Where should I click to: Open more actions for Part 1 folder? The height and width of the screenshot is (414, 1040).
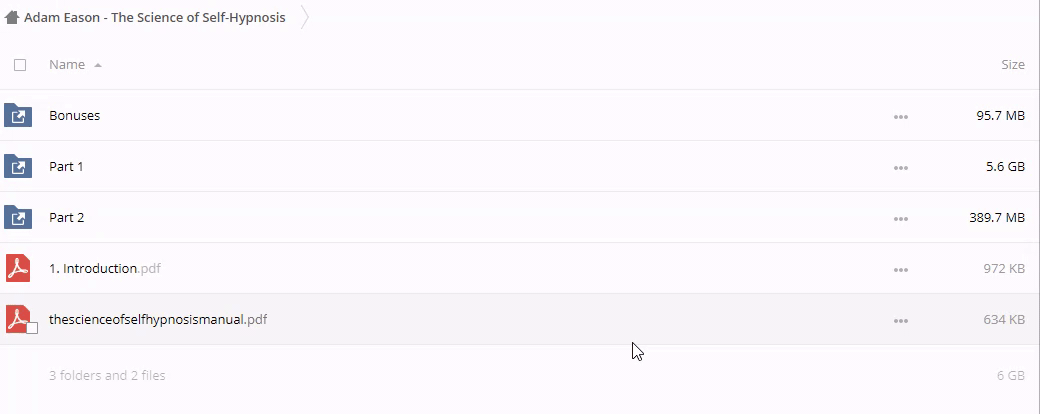point(900,168)
